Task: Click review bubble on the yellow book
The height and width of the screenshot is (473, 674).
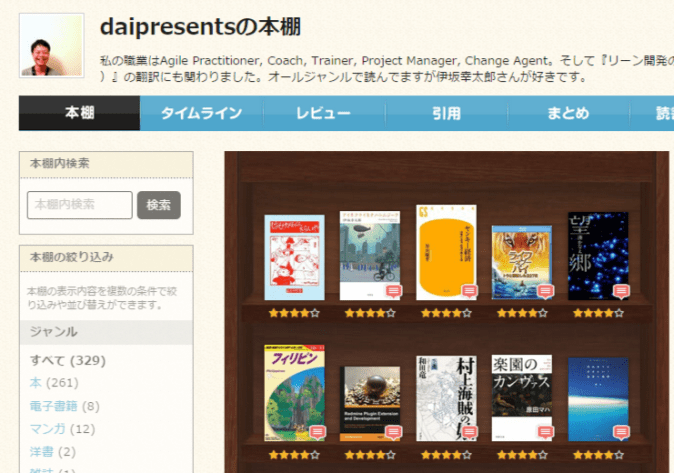Action: tap(469, 291)
